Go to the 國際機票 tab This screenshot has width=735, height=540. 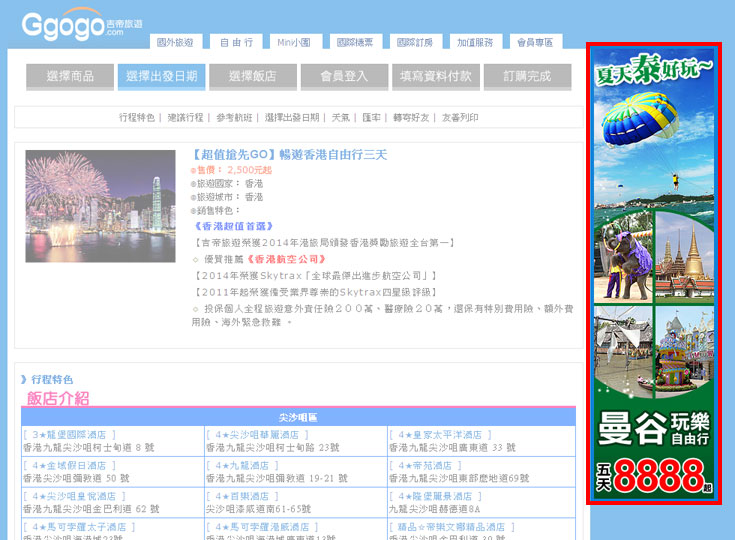point(355,43)
